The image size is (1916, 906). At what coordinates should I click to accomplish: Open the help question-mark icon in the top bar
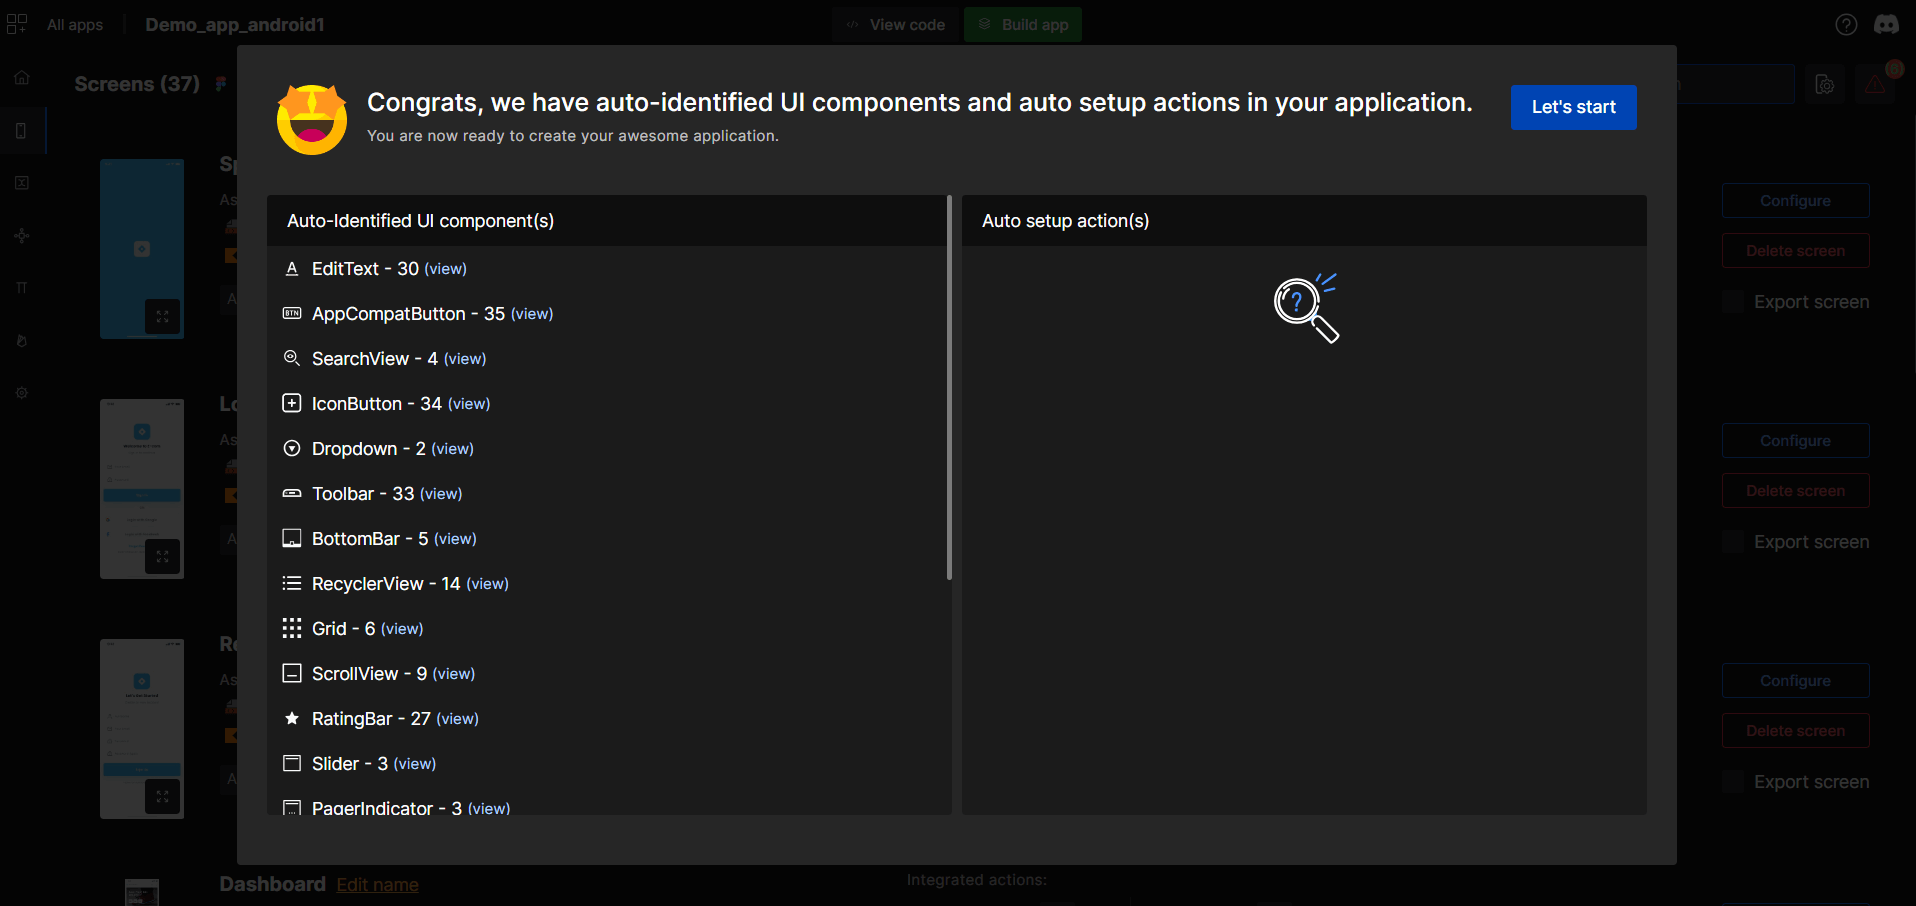pyautogui.click(x=1846, y=24)
